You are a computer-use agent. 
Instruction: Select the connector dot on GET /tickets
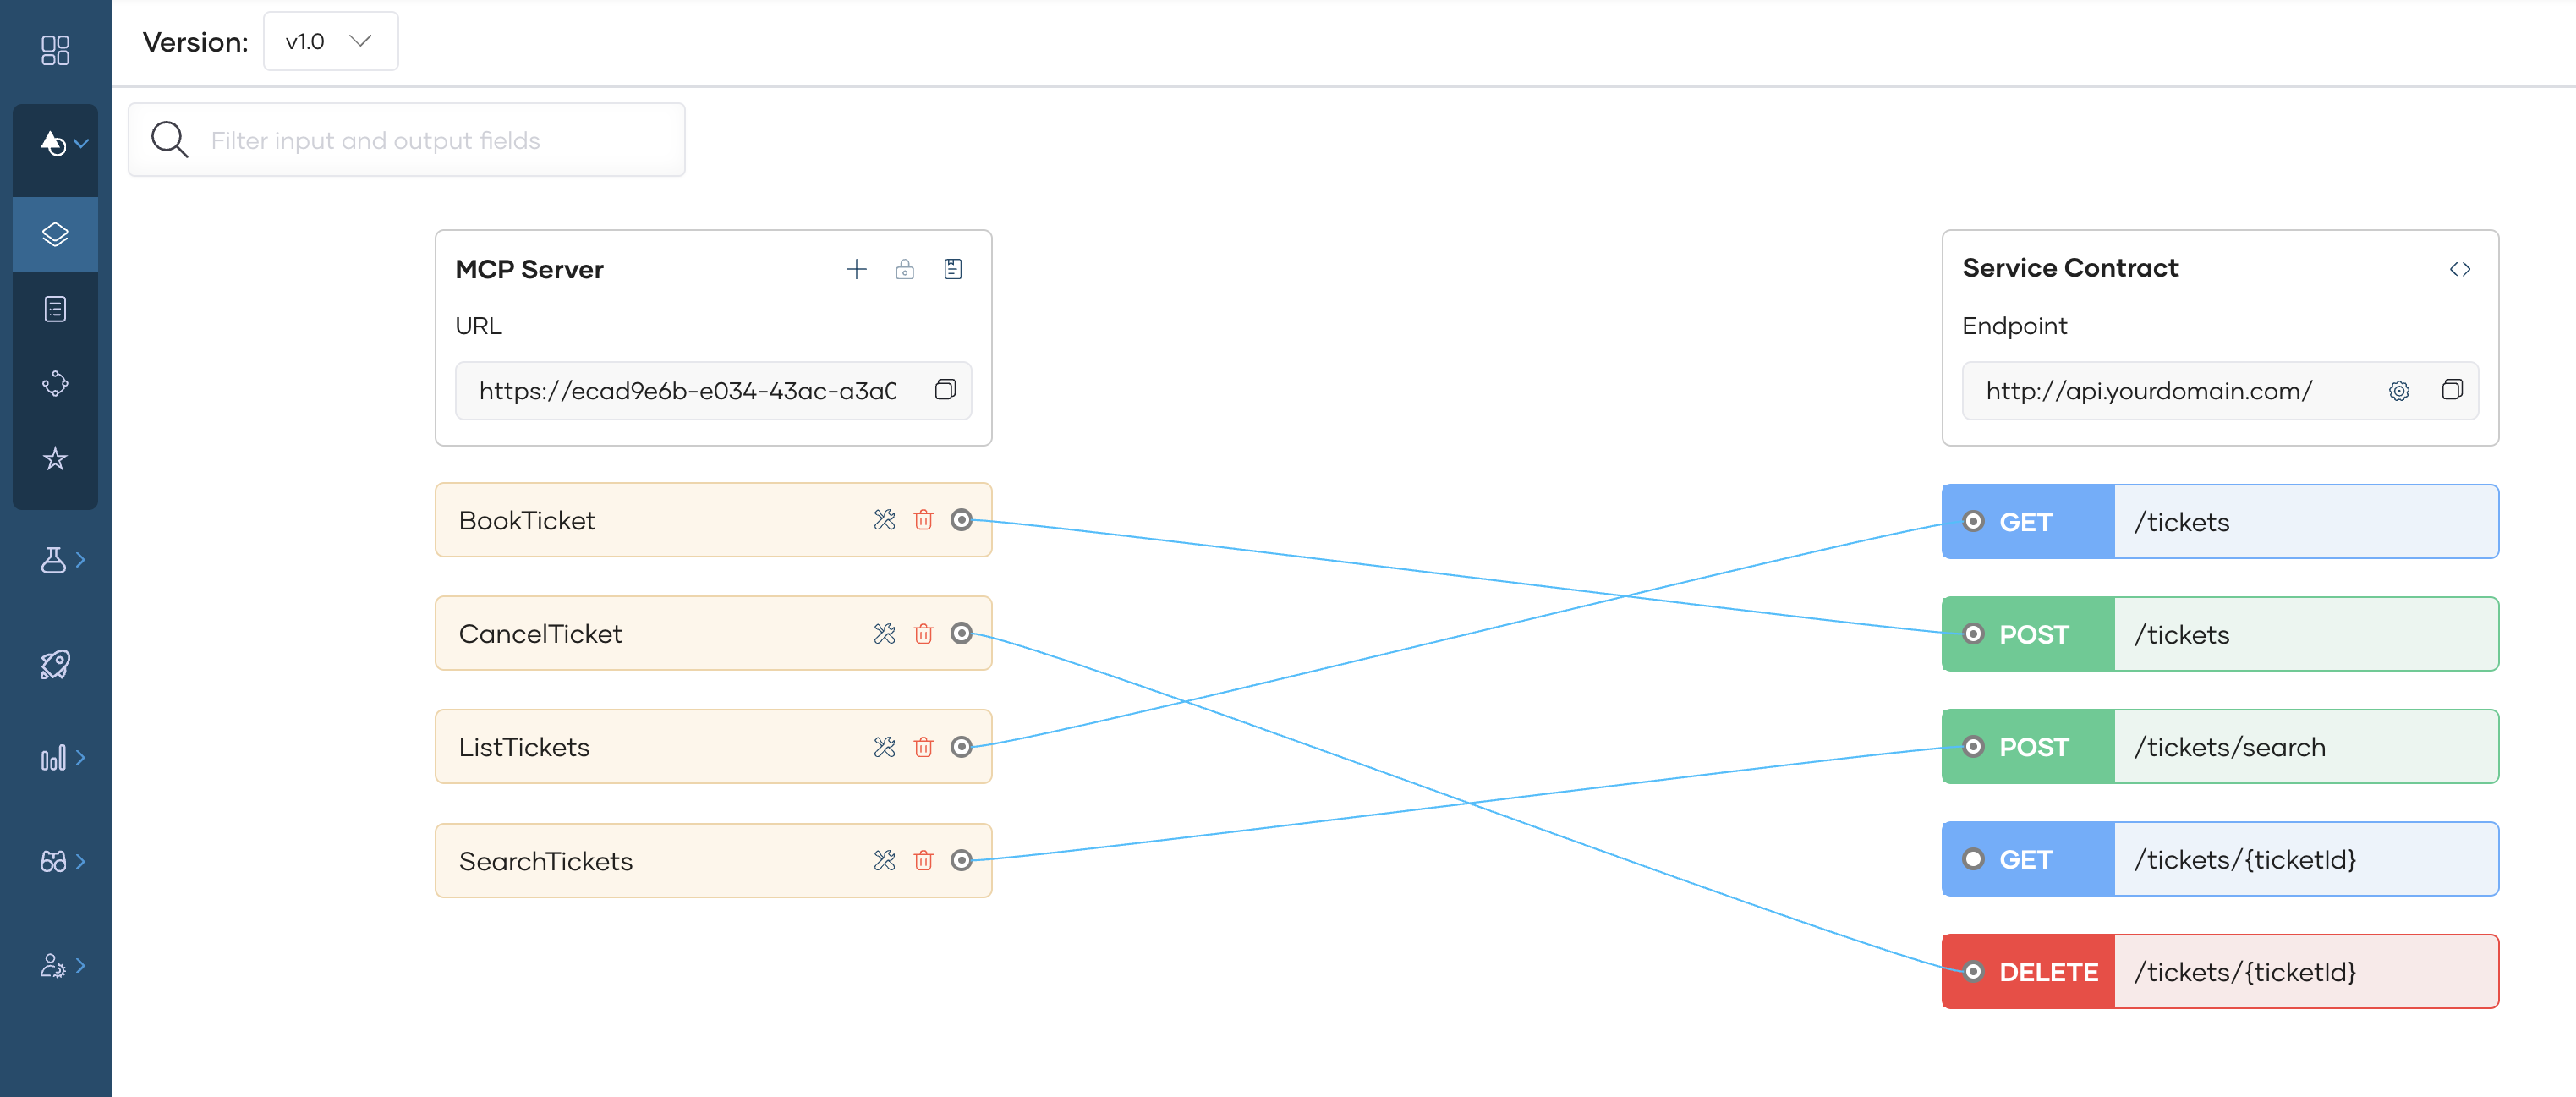tap(1973, 521)
